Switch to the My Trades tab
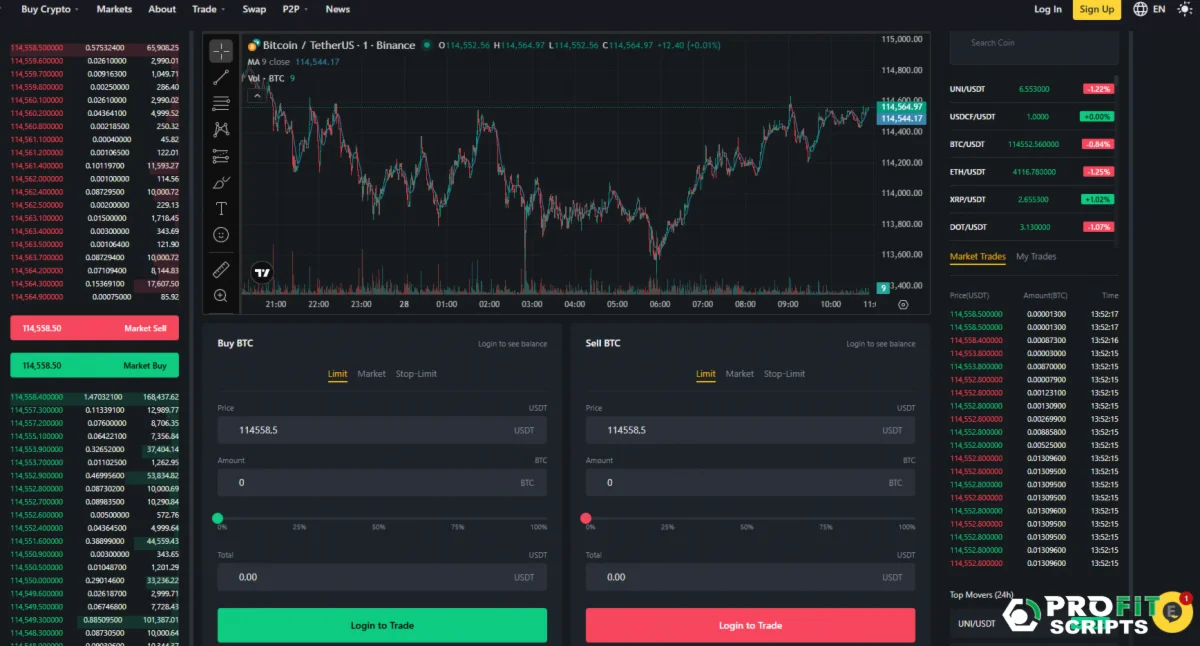Viewport: 1200px width, 646px height. pyautogui.click(x=1036, y=256)
